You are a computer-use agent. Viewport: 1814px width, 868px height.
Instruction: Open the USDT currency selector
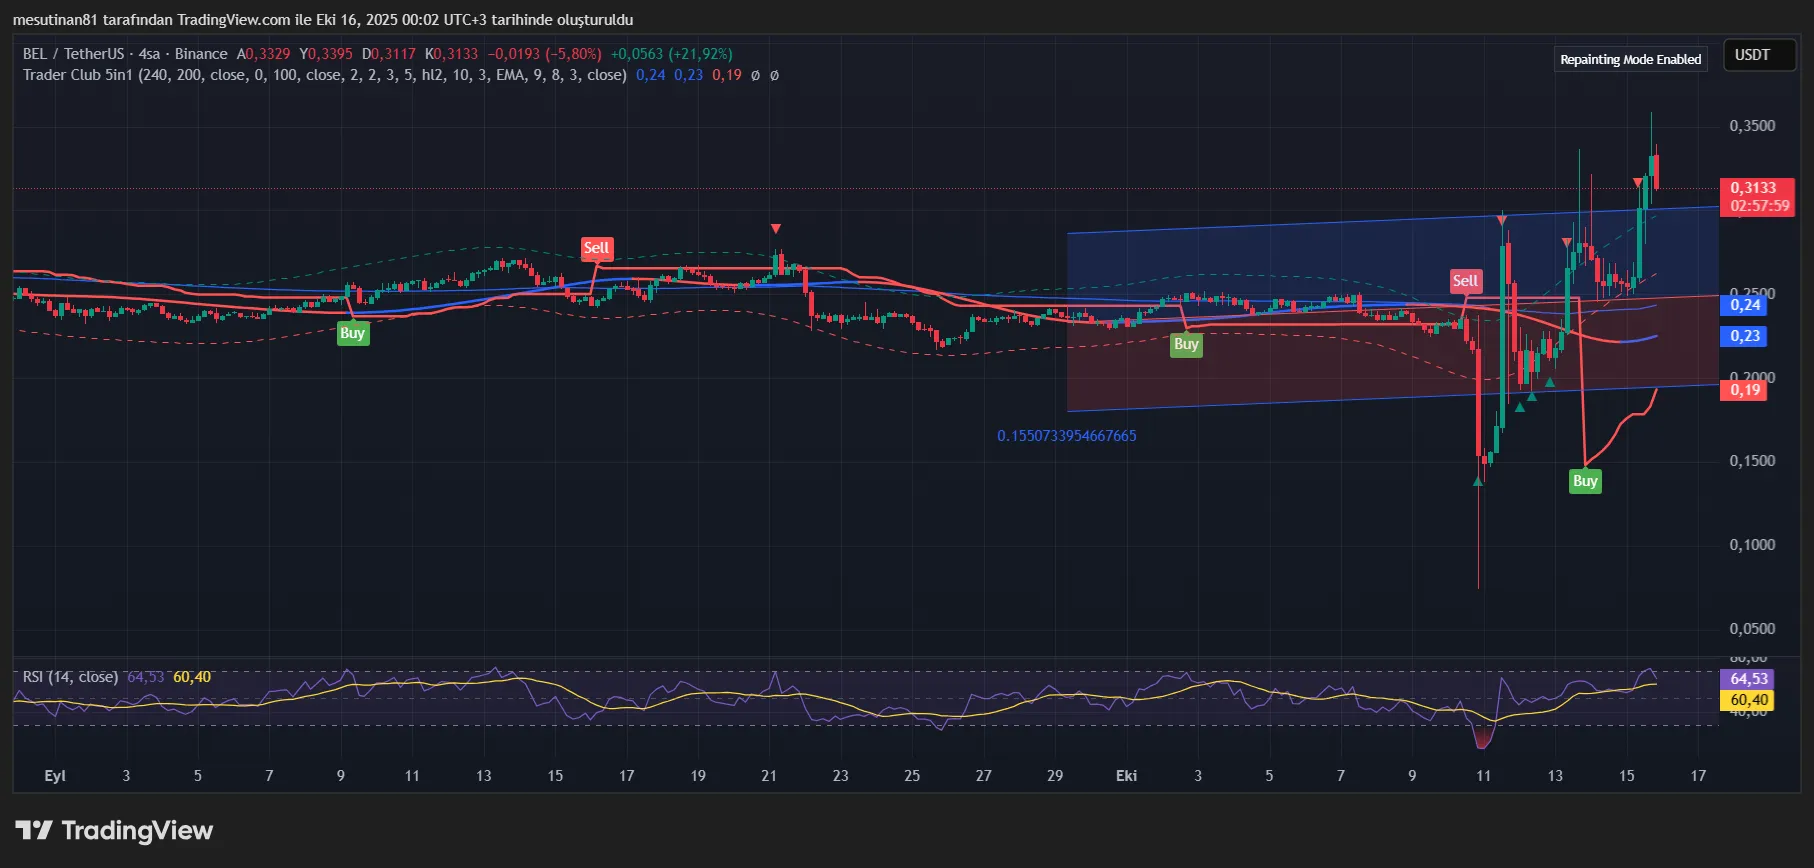1752,55
